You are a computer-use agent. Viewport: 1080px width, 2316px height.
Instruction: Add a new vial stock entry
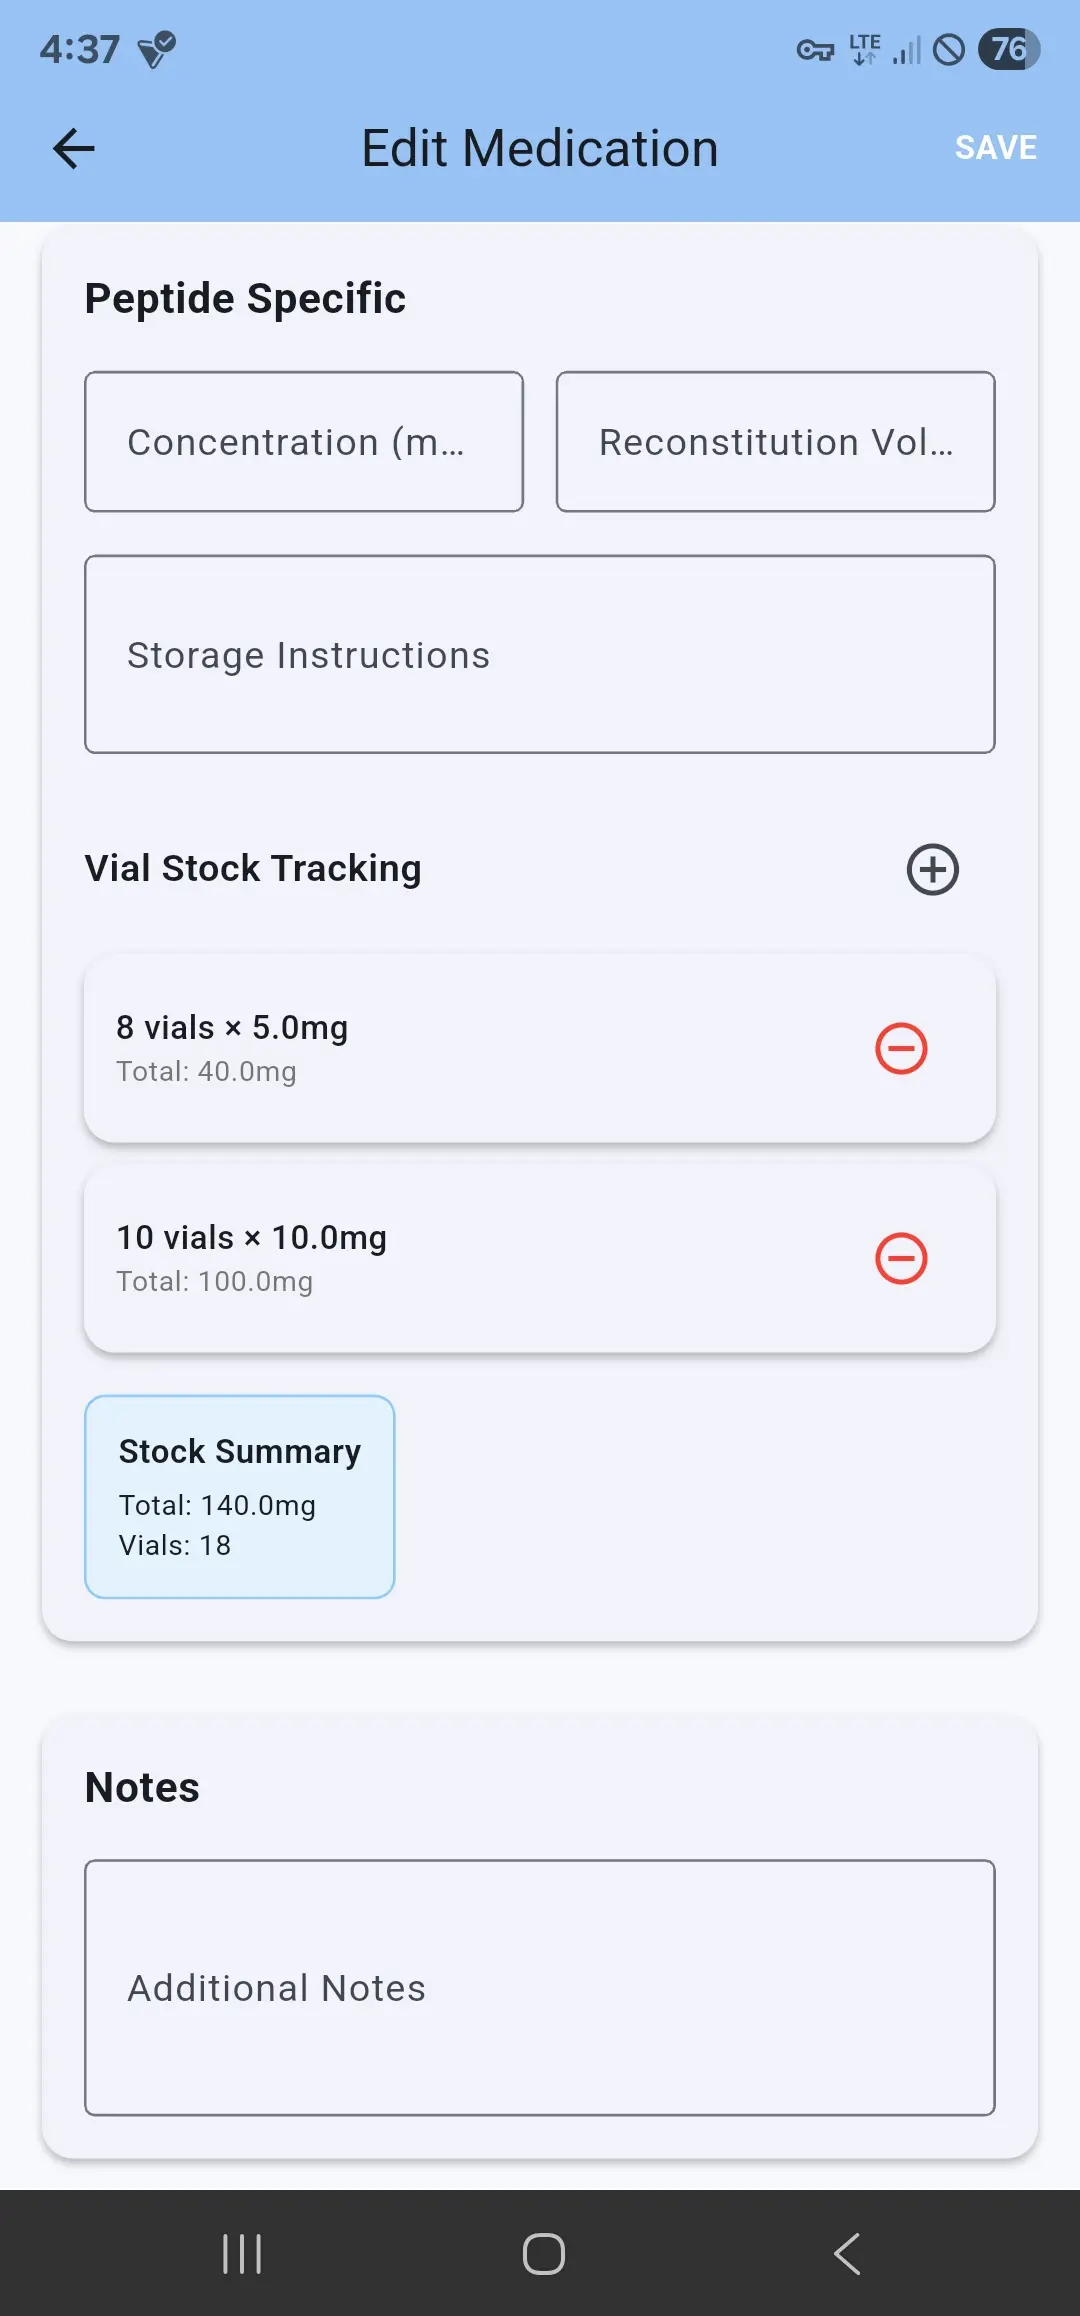pos(932,869)
